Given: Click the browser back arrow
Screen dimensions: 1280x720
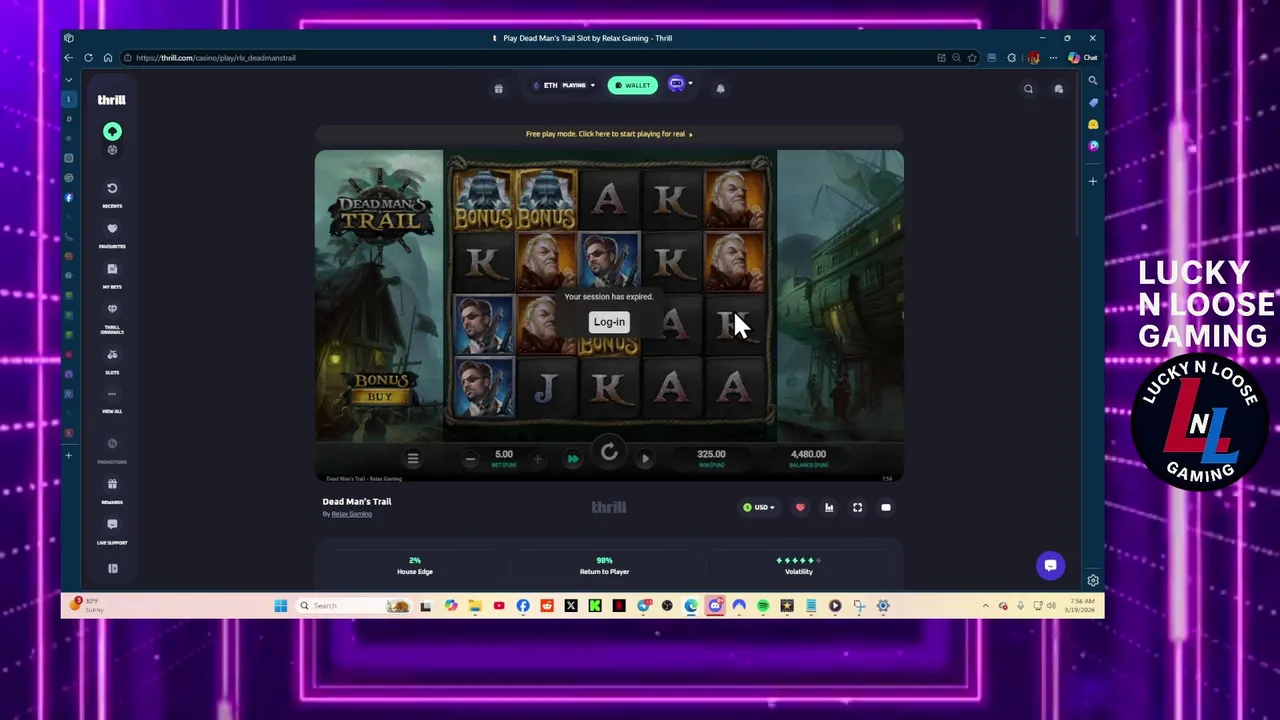Looking at the screenshot, I should (x=68, y=58).
